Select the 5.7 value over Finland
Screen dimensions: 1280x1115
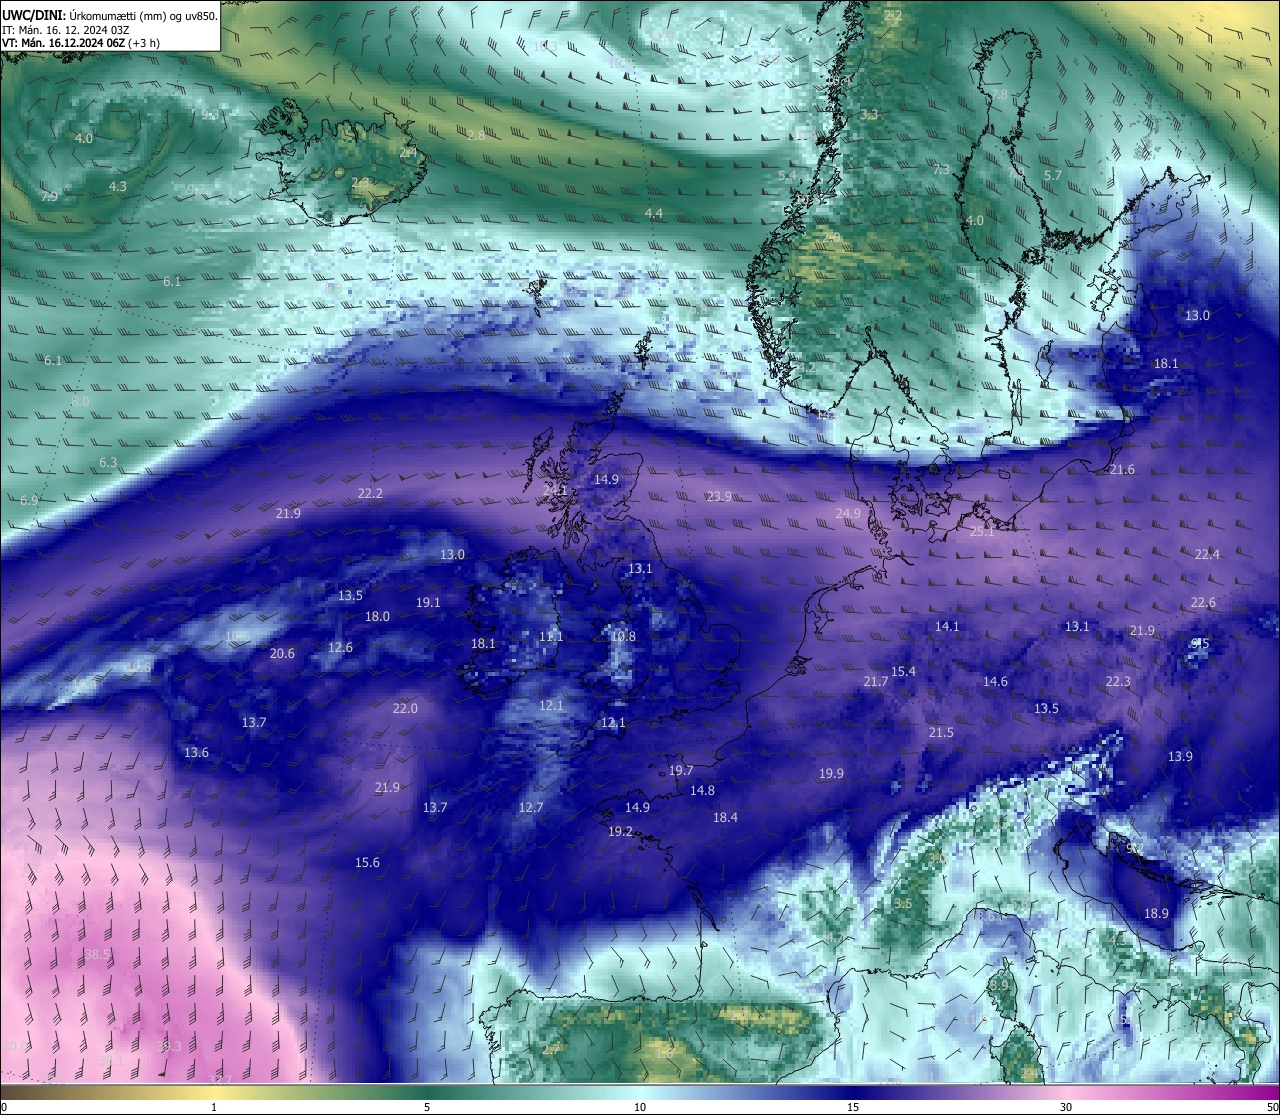1053,175
